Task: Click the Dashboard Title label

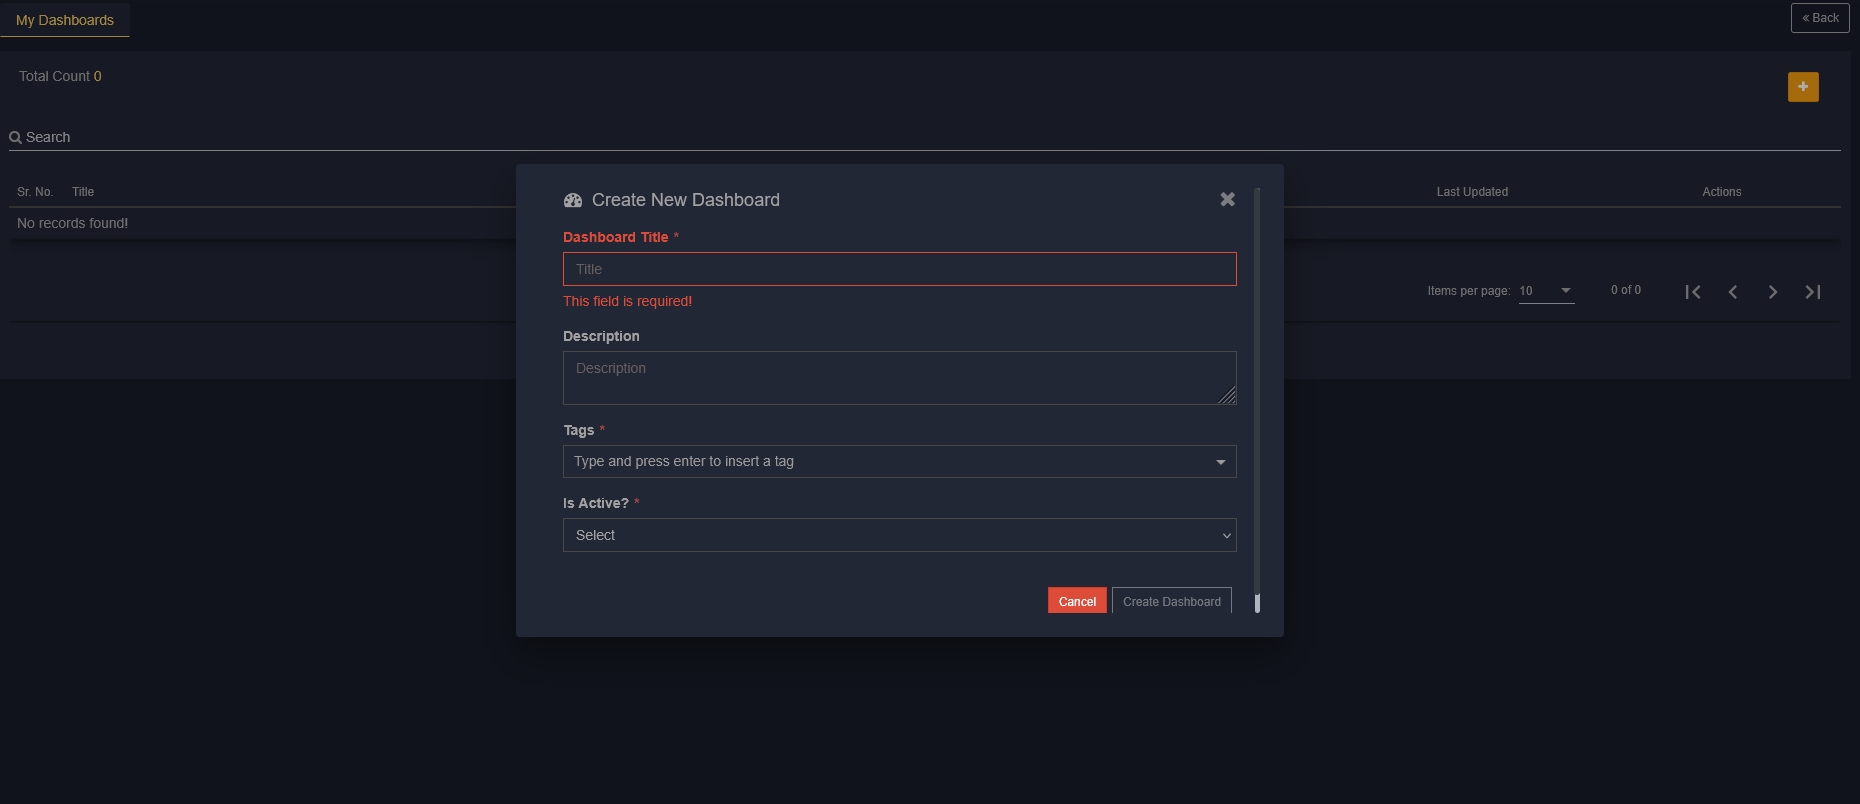Action: (x=615, y=237)
